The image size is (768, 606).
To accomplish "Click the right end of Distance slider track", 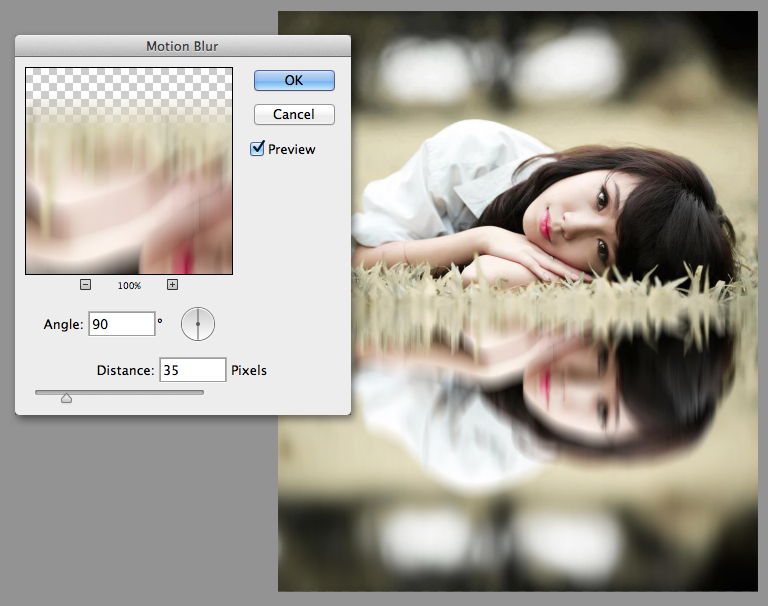I will [x=200, y=393].
